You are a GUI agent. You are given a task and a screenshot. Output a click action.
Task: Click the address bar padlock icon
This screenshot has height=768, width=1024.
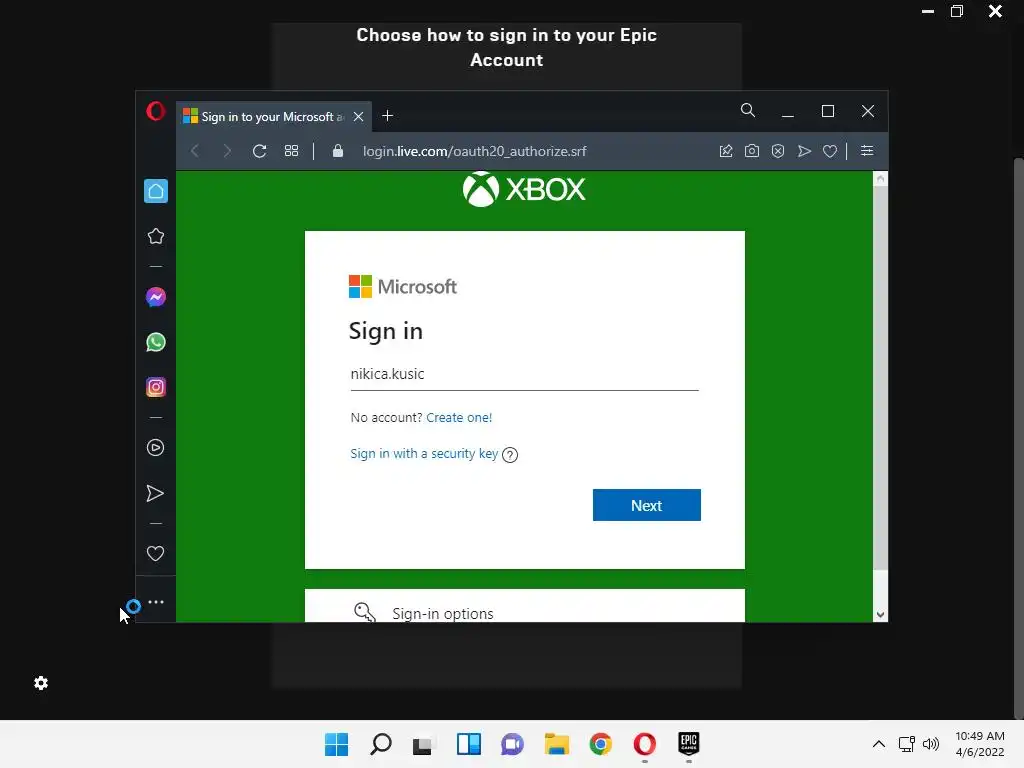(338, 151)
